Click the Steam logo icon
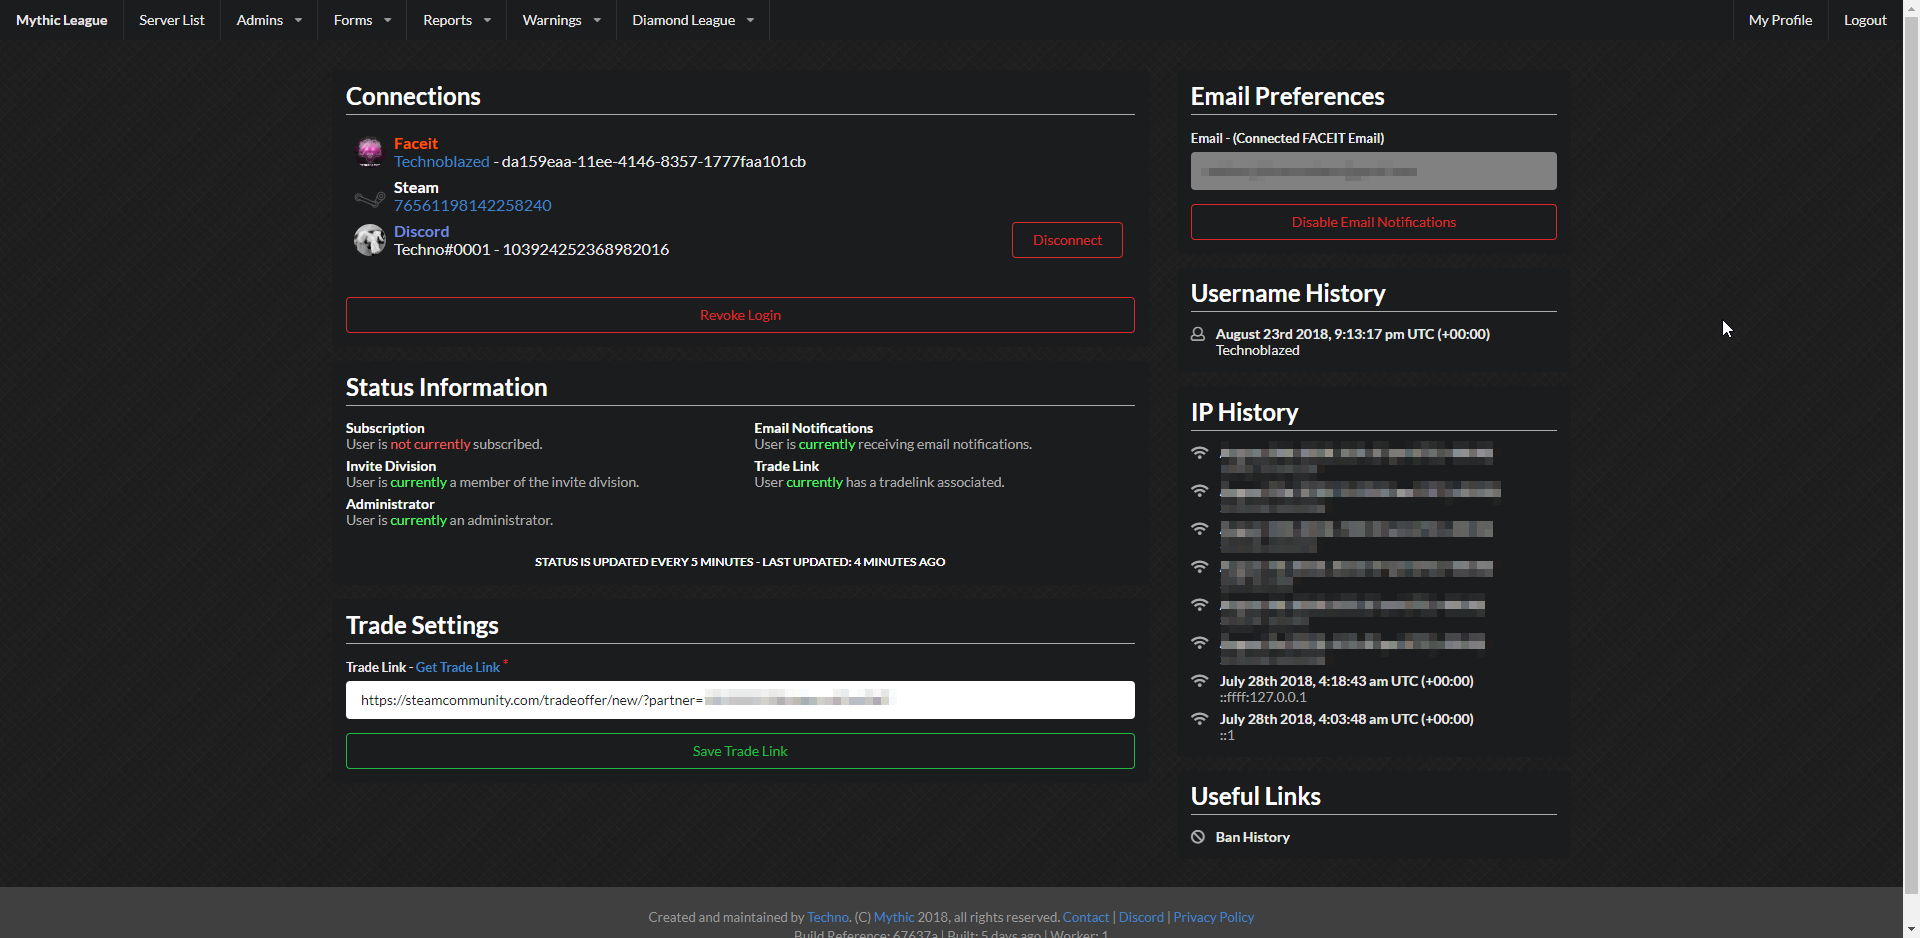The image size is (1920, 938). coord(369,198)
